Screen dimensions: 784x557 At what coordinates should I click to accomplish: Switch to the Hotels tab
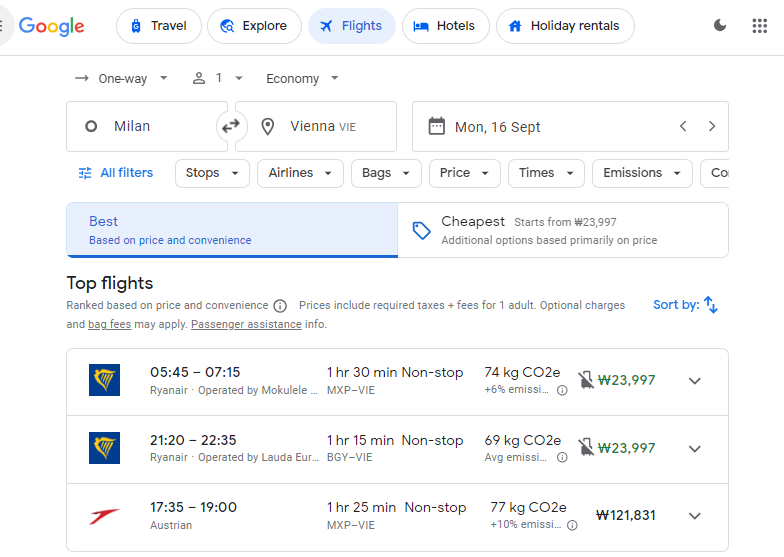445,26
